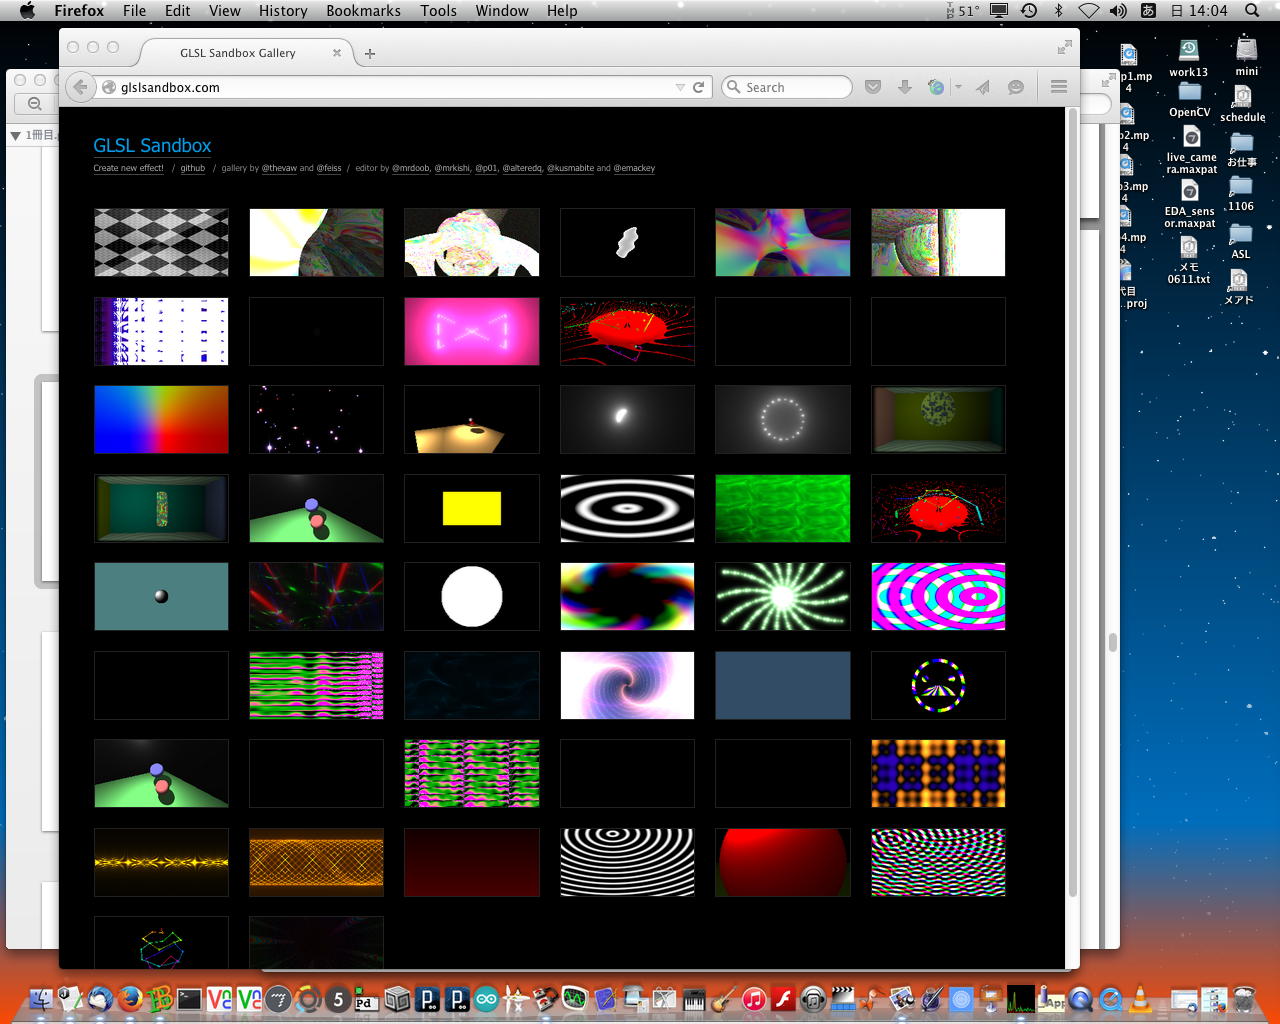
Task: Collapse the 1冊目 disclosure triangle in background window
Action: [x=15, y=135]
